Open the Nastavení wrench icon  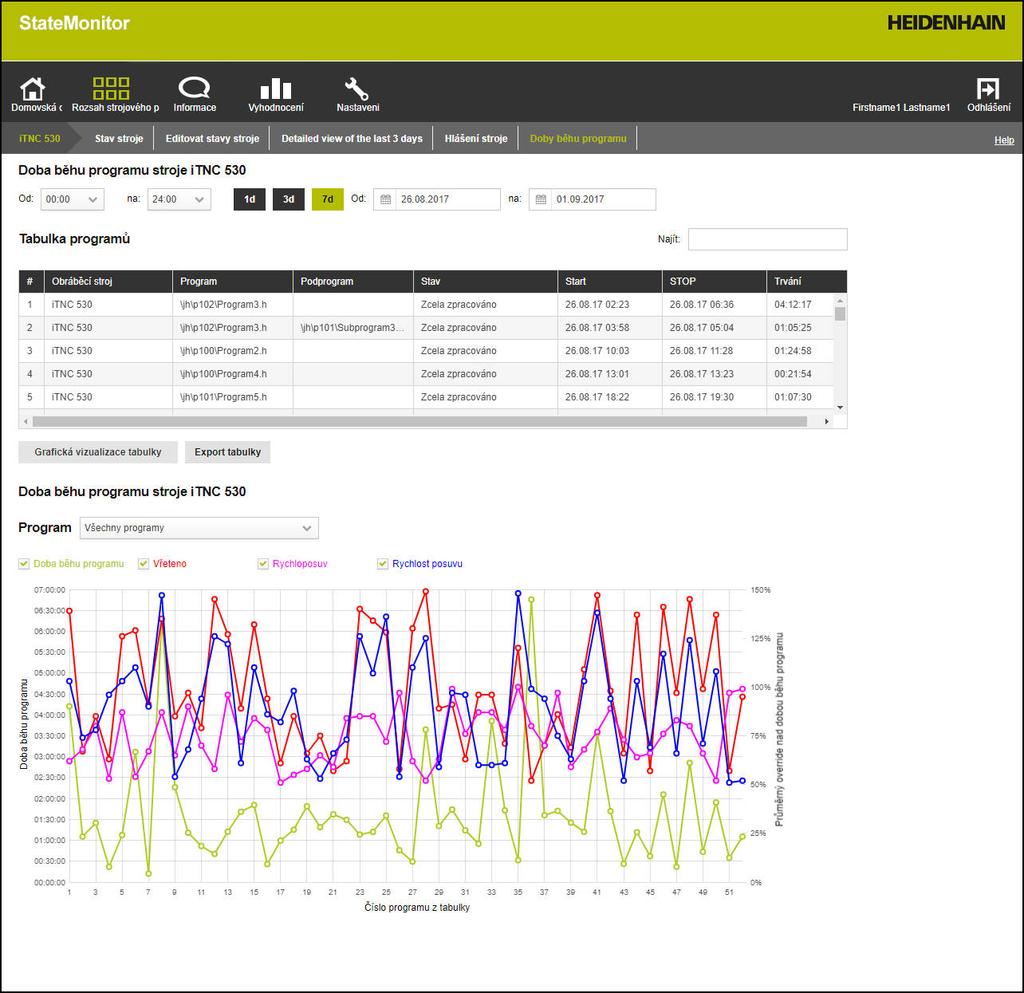(x=357, y=89)
